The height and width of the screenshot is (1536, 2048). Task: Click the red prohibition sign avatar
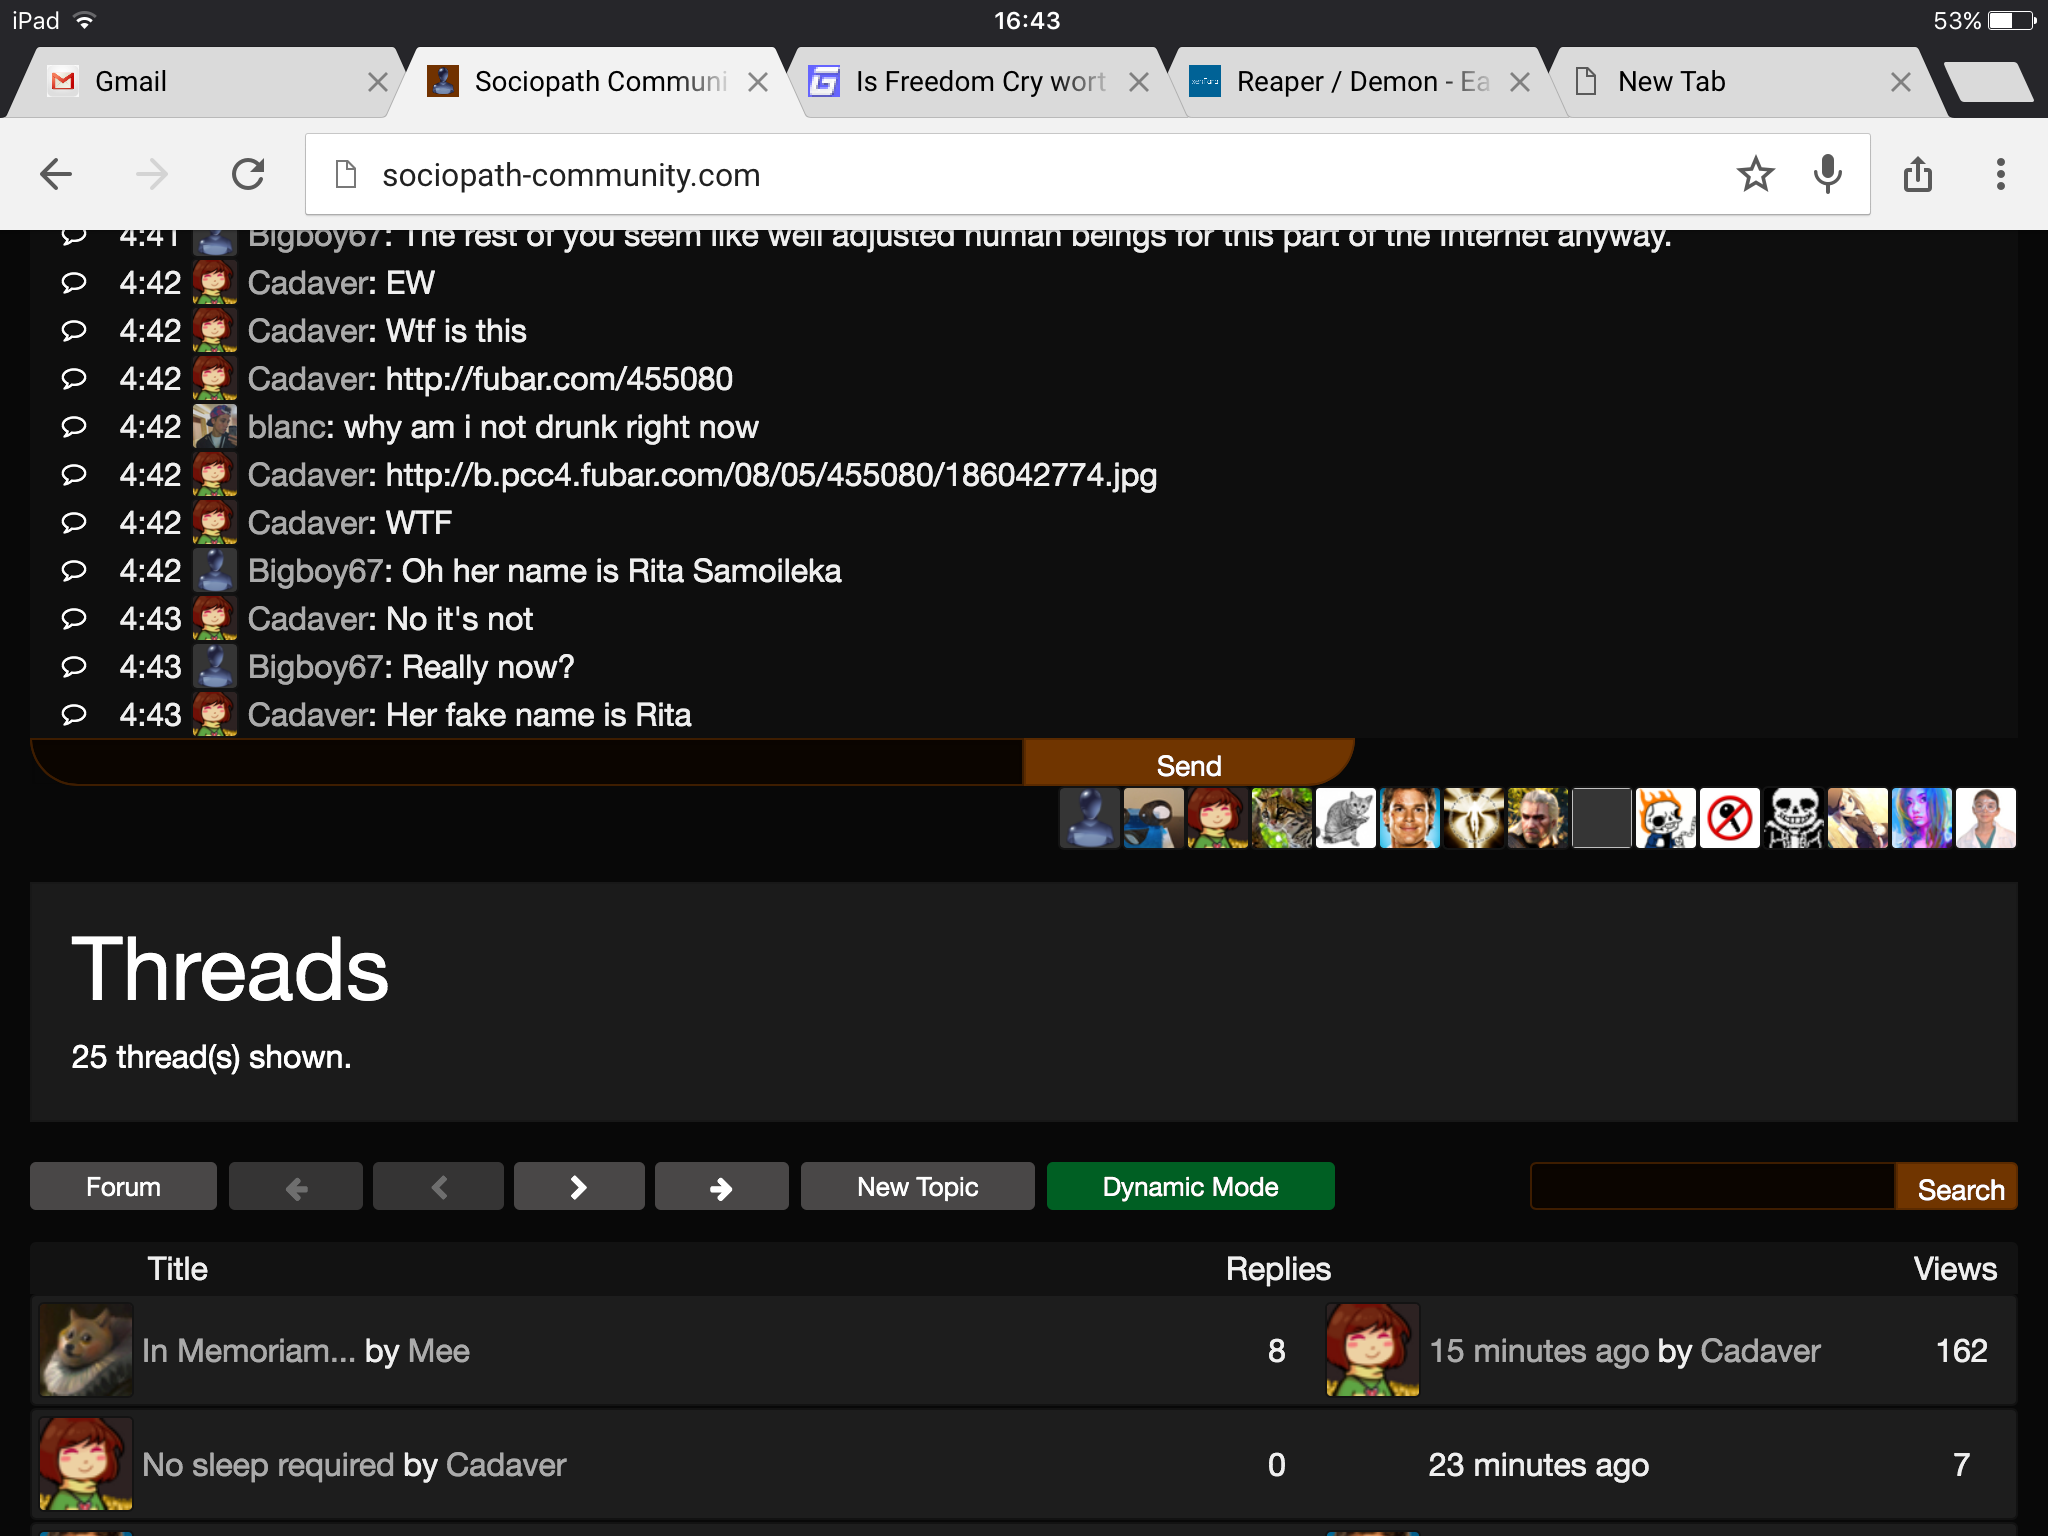pos(1730,818)
